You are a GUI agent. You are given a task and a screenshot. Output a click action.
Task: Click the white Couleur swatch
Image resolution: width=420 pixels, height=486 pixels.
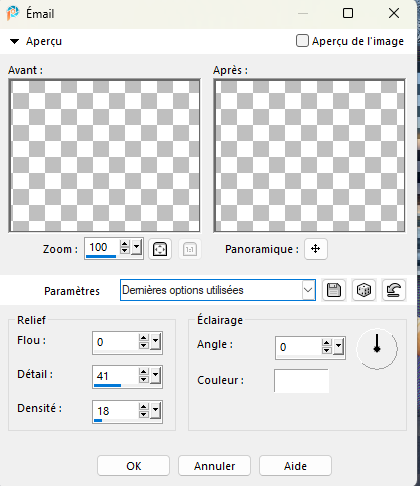click(301, 381)
